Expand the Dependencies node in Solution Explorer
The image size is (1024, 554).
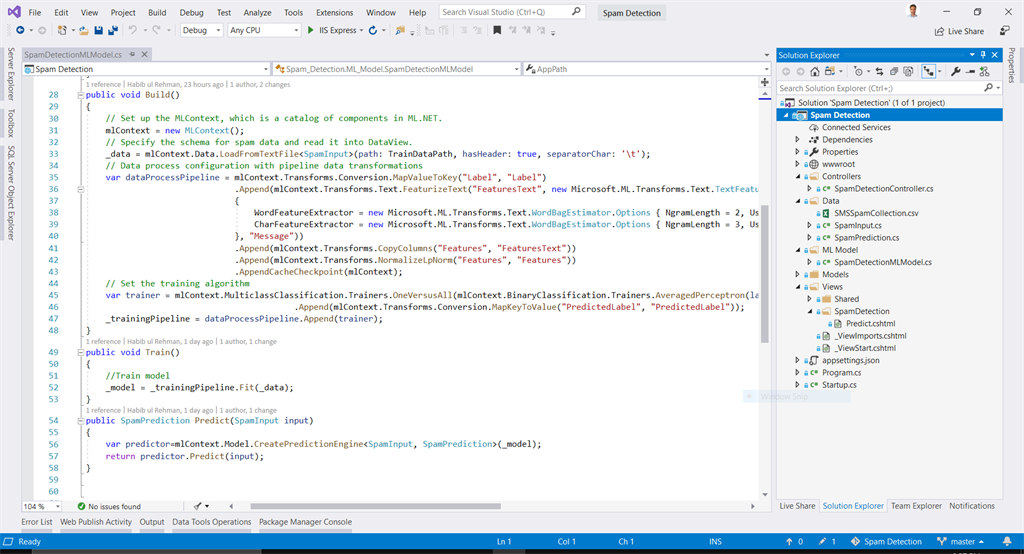tap(798, 140)
